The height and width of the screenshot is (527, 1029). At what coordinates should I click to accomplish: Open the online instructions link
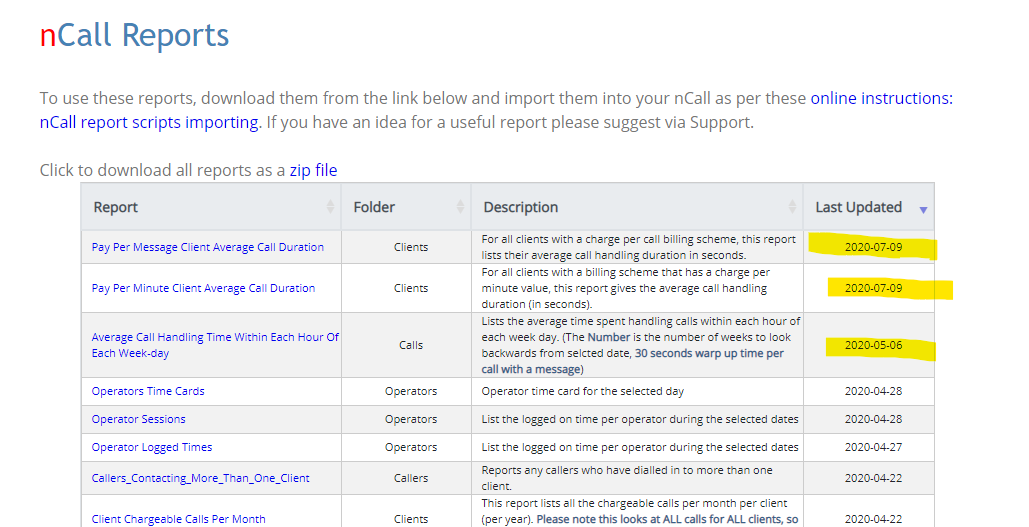(x=881, y=98)
